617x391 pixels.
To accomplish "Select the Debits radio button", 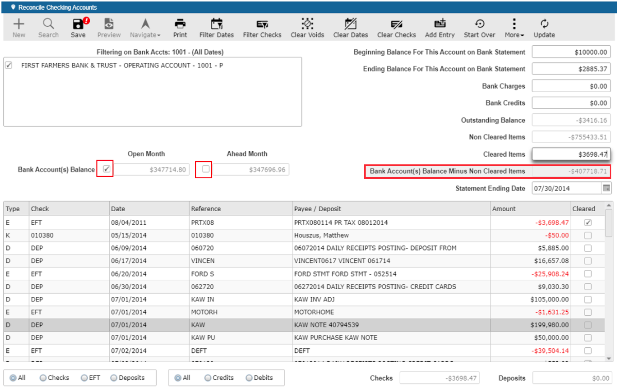I will click(249, 378).
